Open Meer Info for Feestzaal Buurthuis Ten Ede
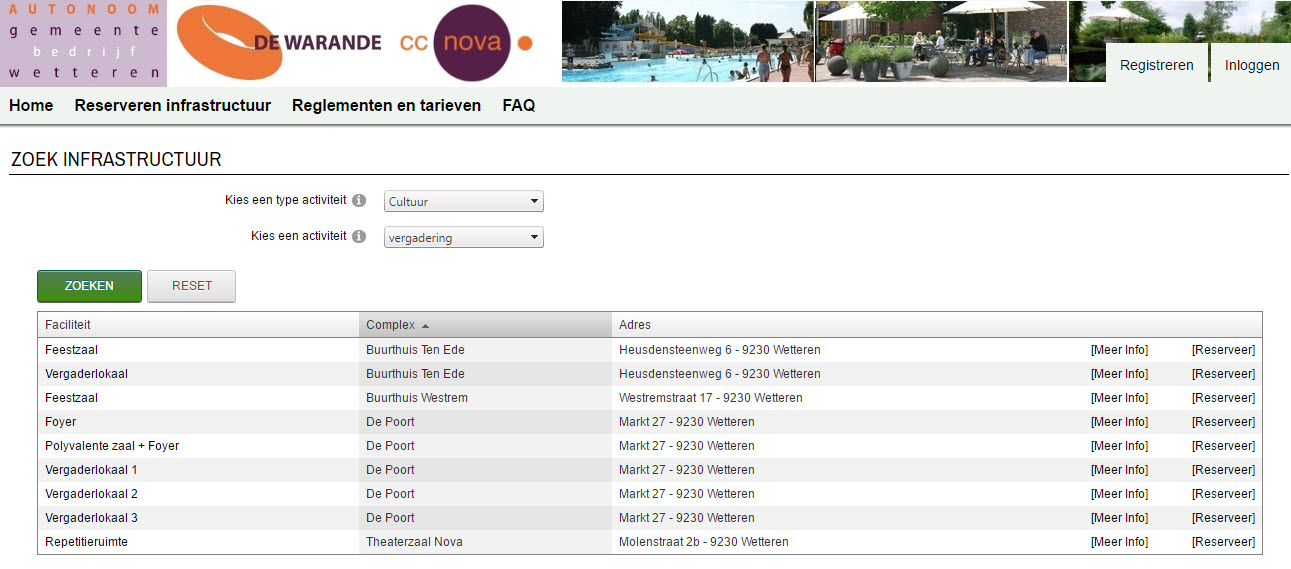Viewport: 1291px width, 569px height. tap(1119, 350)
